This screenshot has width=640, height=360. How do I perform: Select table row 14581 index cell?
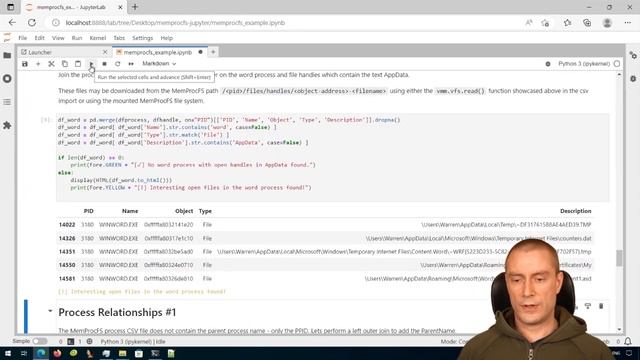pyautogui.click(x=67, y=278)
